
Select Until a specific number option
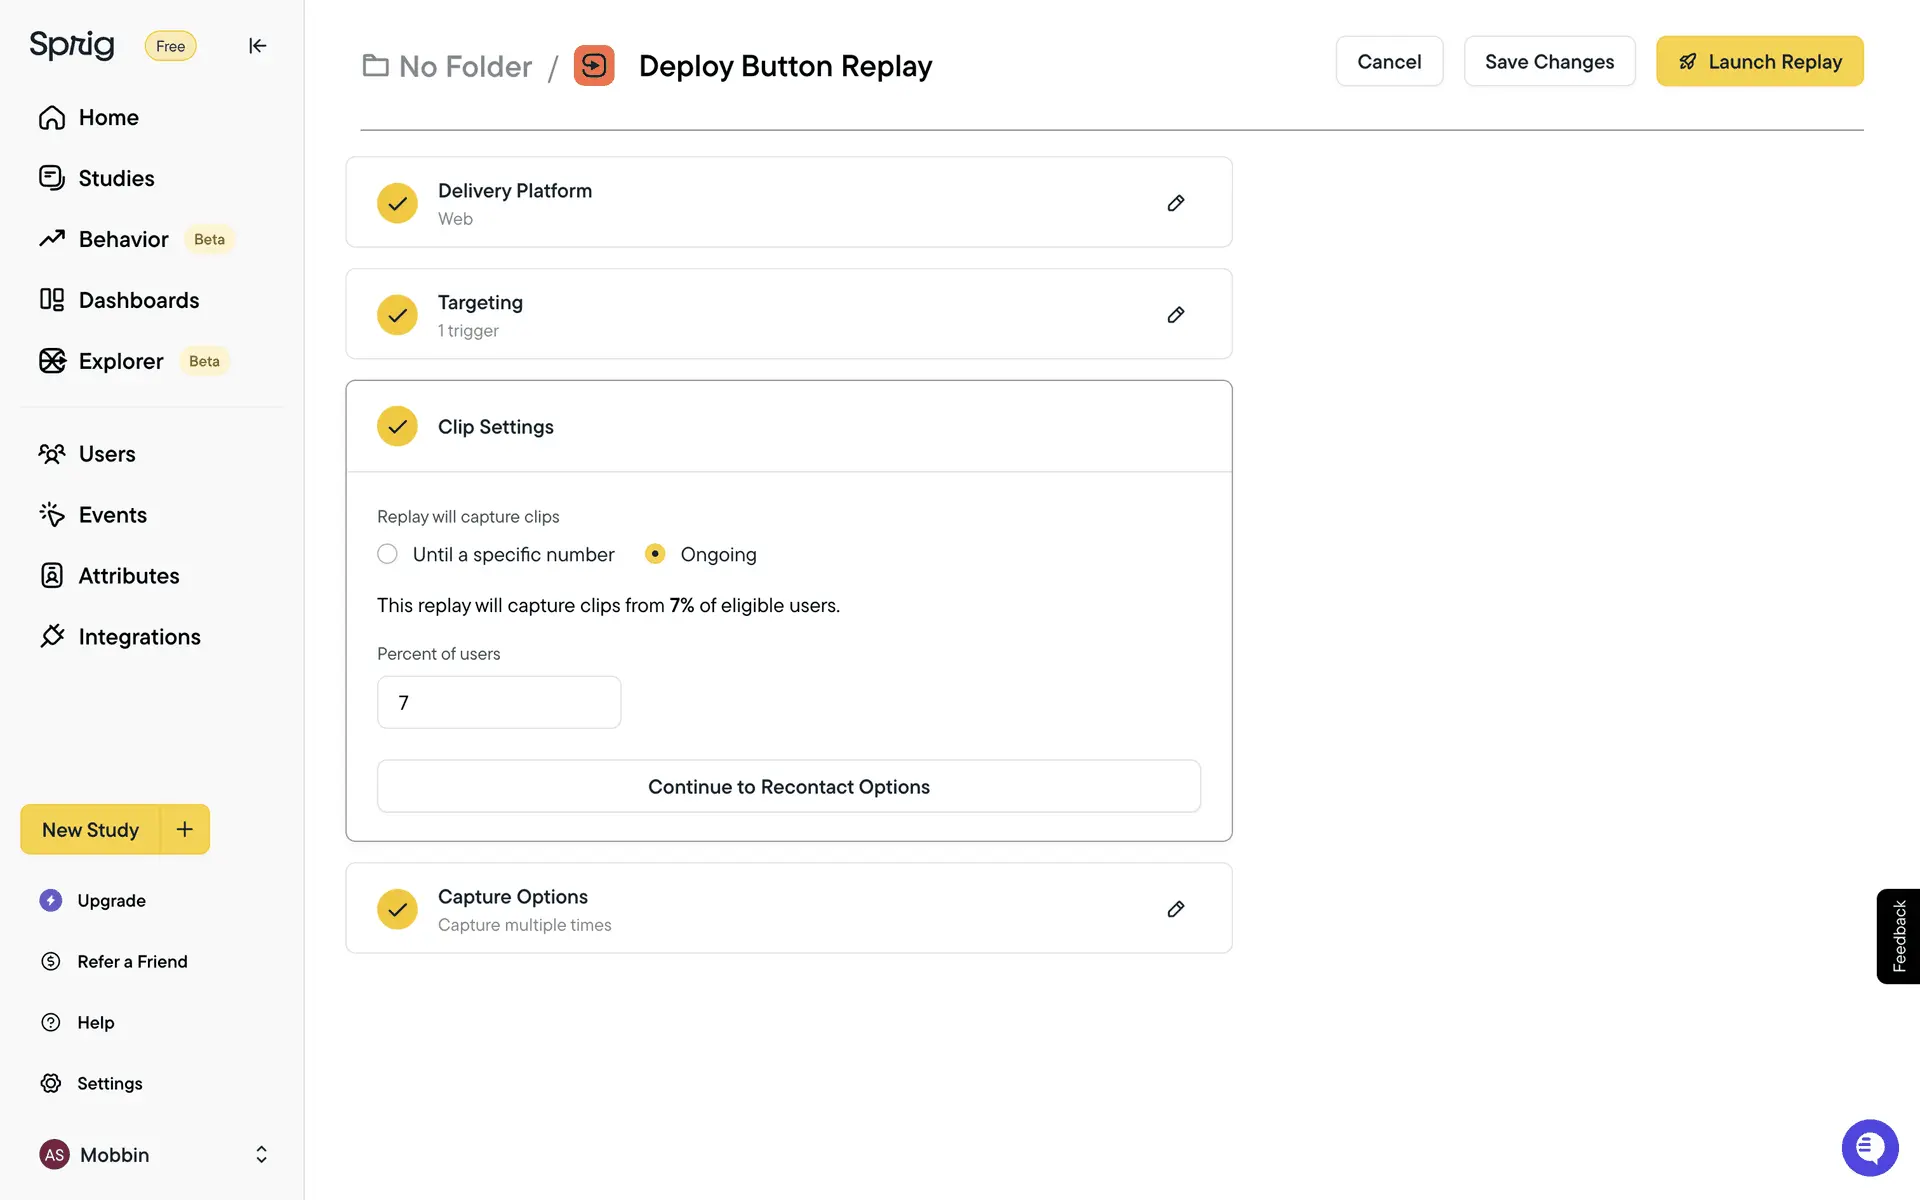tap(388, 554)
